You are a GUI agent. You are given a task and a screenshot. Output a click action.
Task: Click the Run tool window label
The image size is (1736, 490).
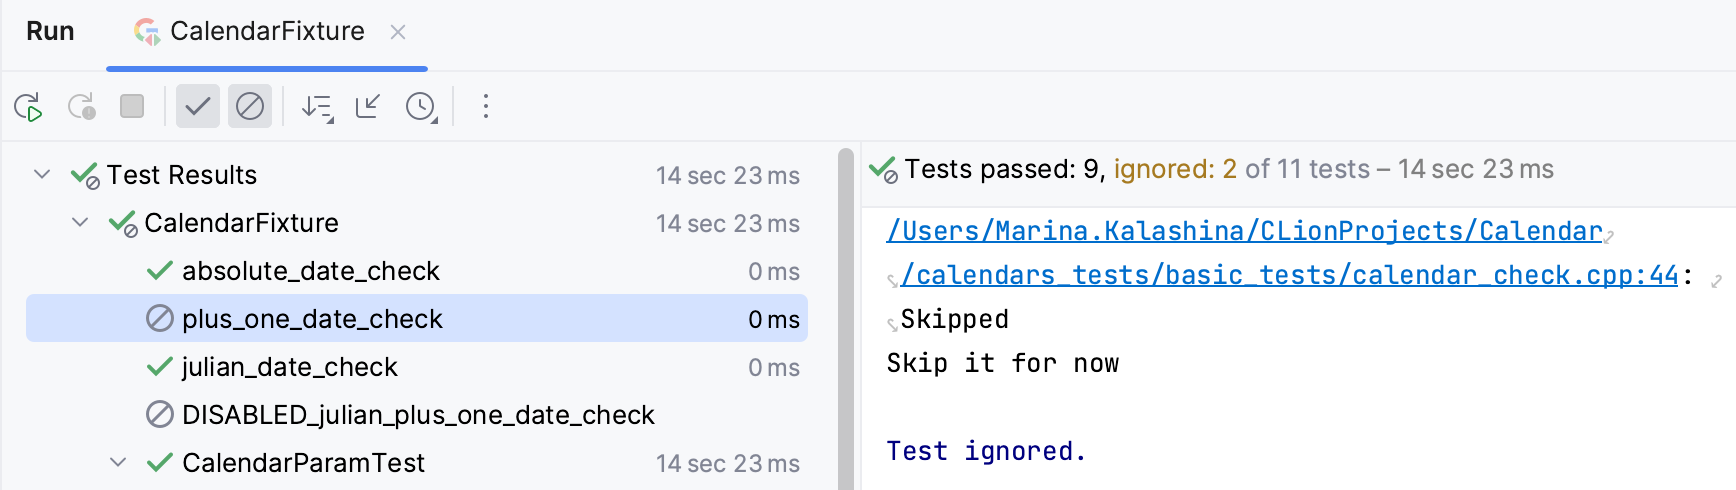click(x=50, y=32)
